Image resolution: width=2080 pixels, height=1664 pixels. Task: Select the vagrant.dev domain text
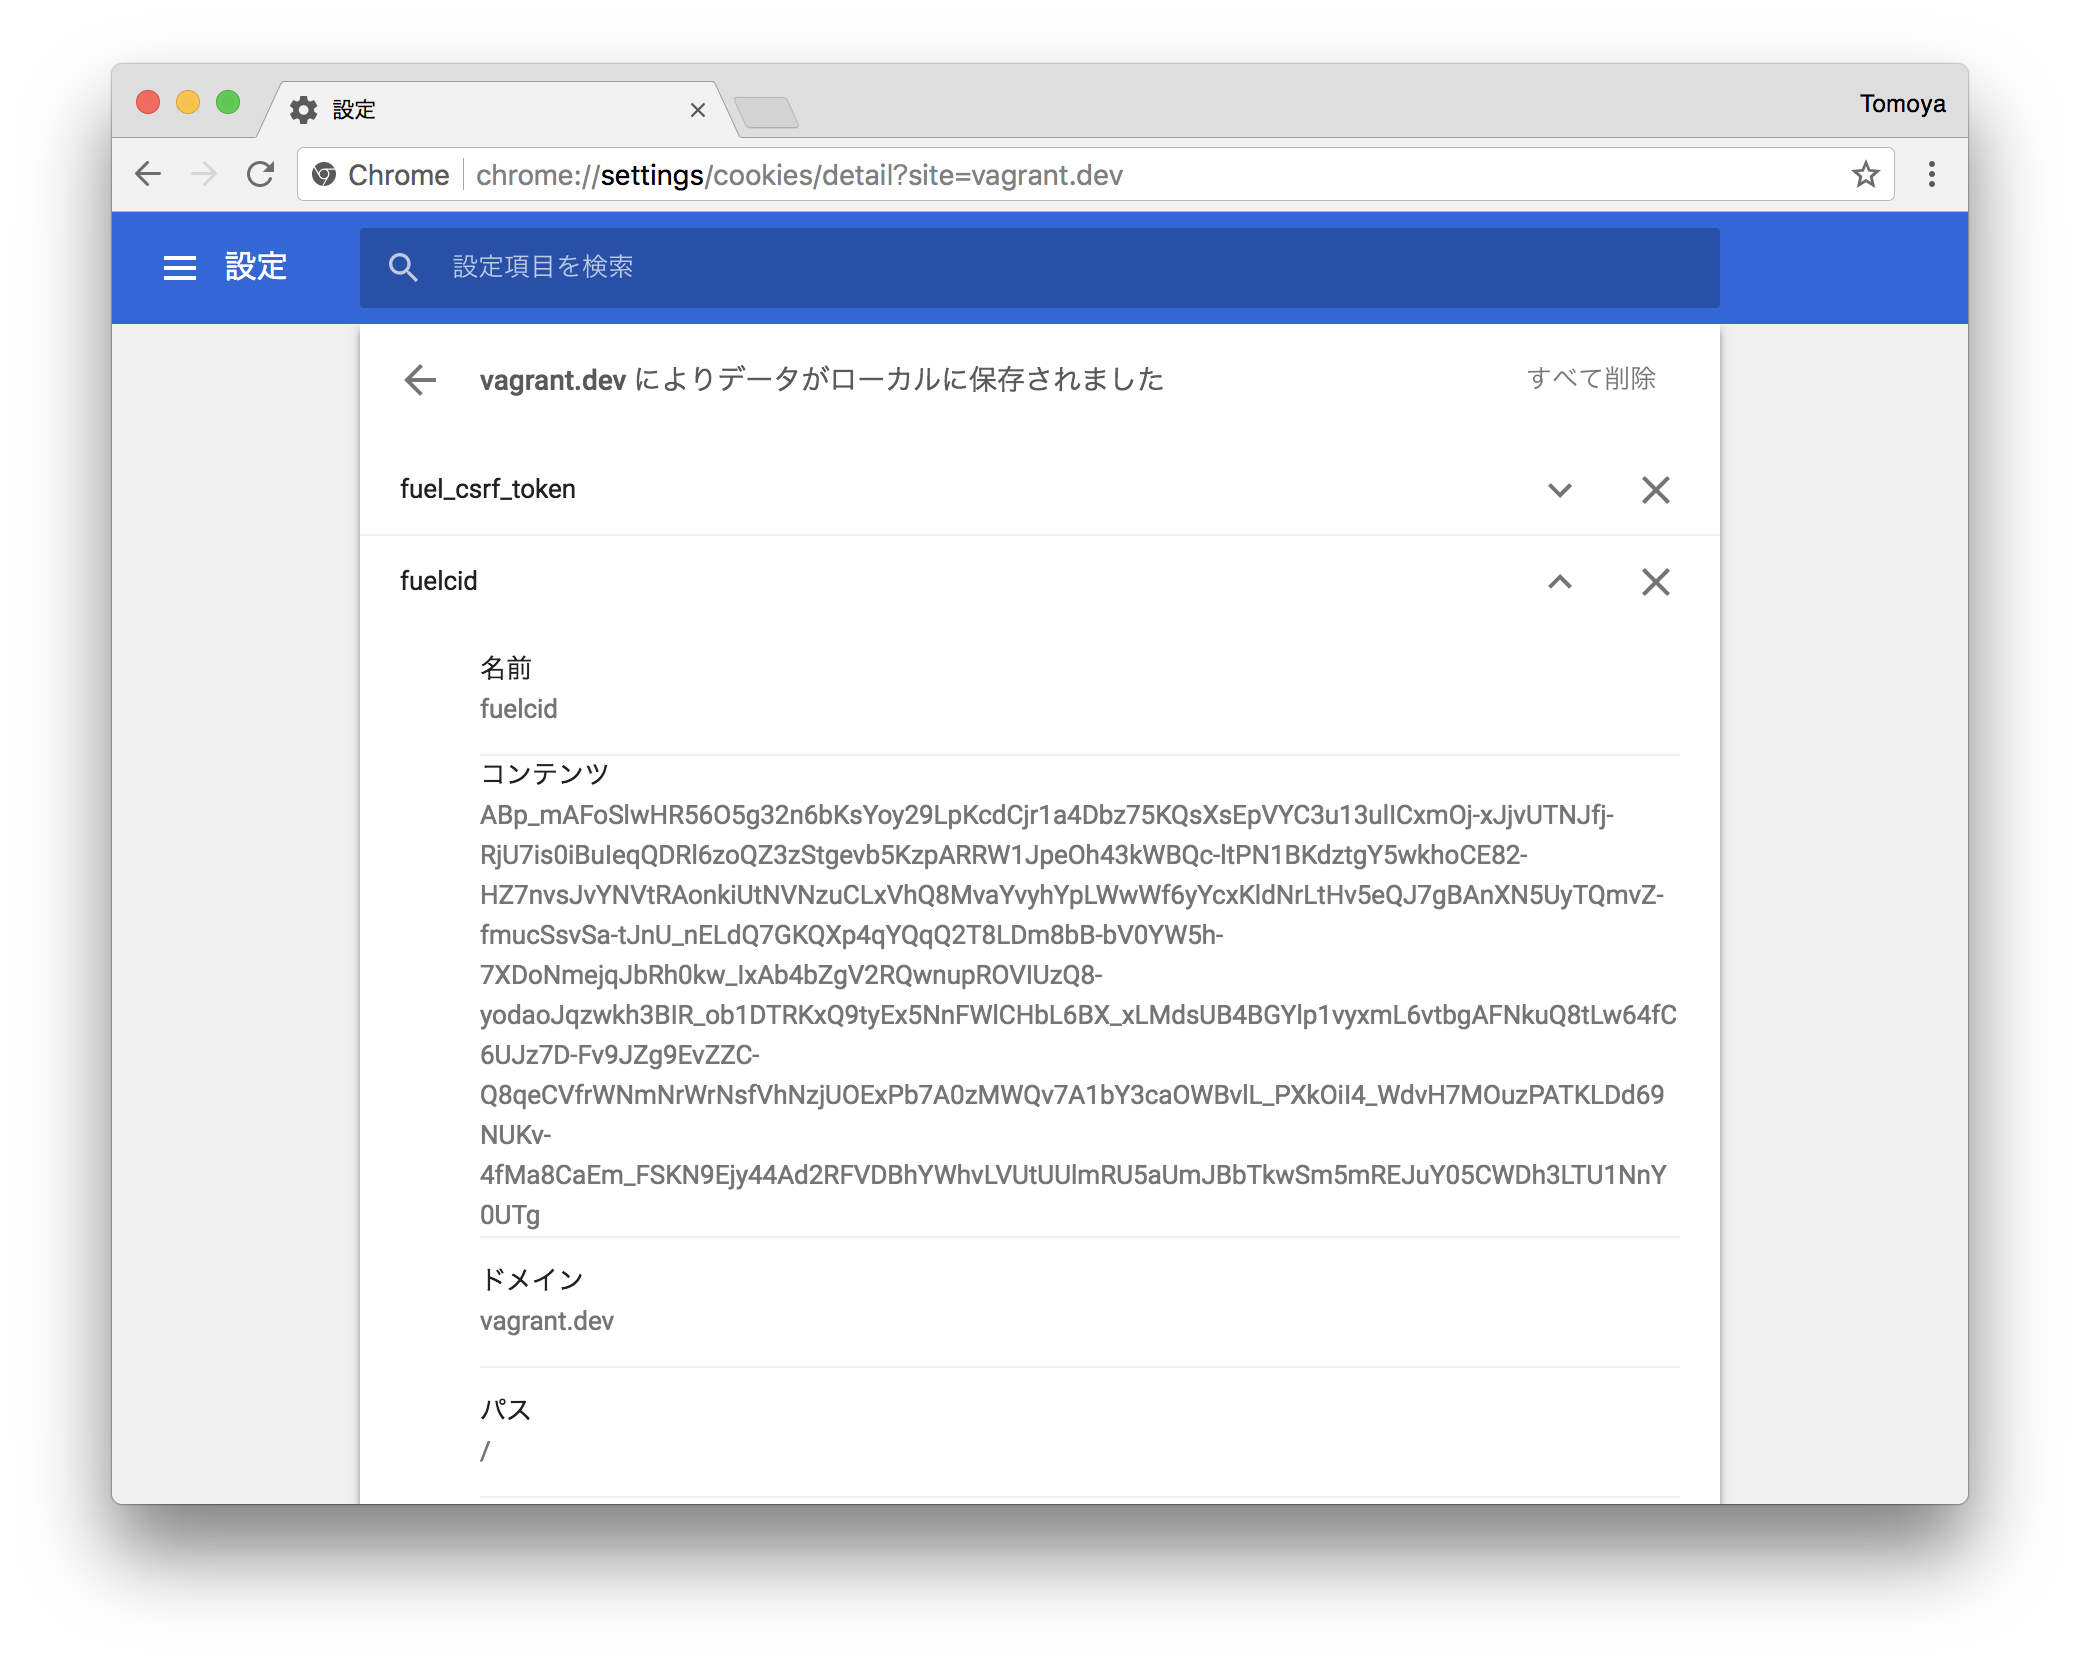pyautogui.click(x=546, y=1320)
